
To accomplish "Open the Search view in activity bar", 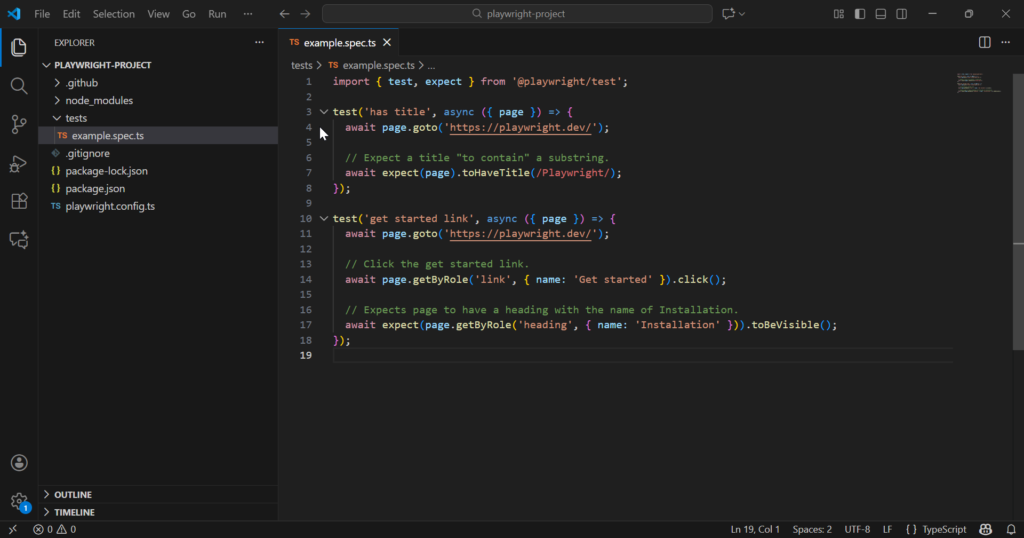I will click(x=18, y=86).
